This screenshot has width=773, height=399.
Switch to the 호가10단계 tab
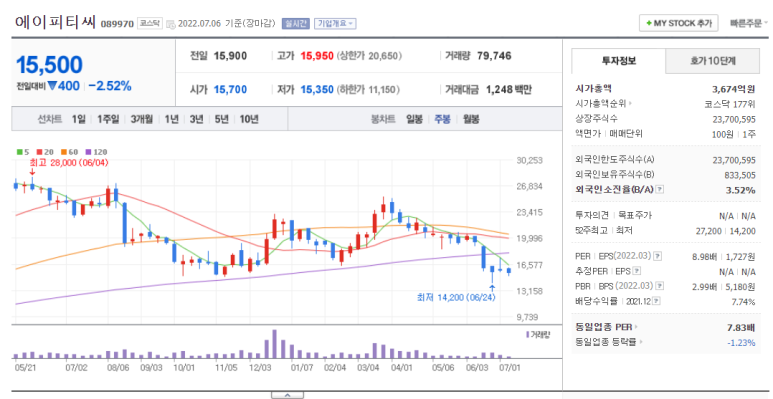pyautogui.click(x=712, y=61)
